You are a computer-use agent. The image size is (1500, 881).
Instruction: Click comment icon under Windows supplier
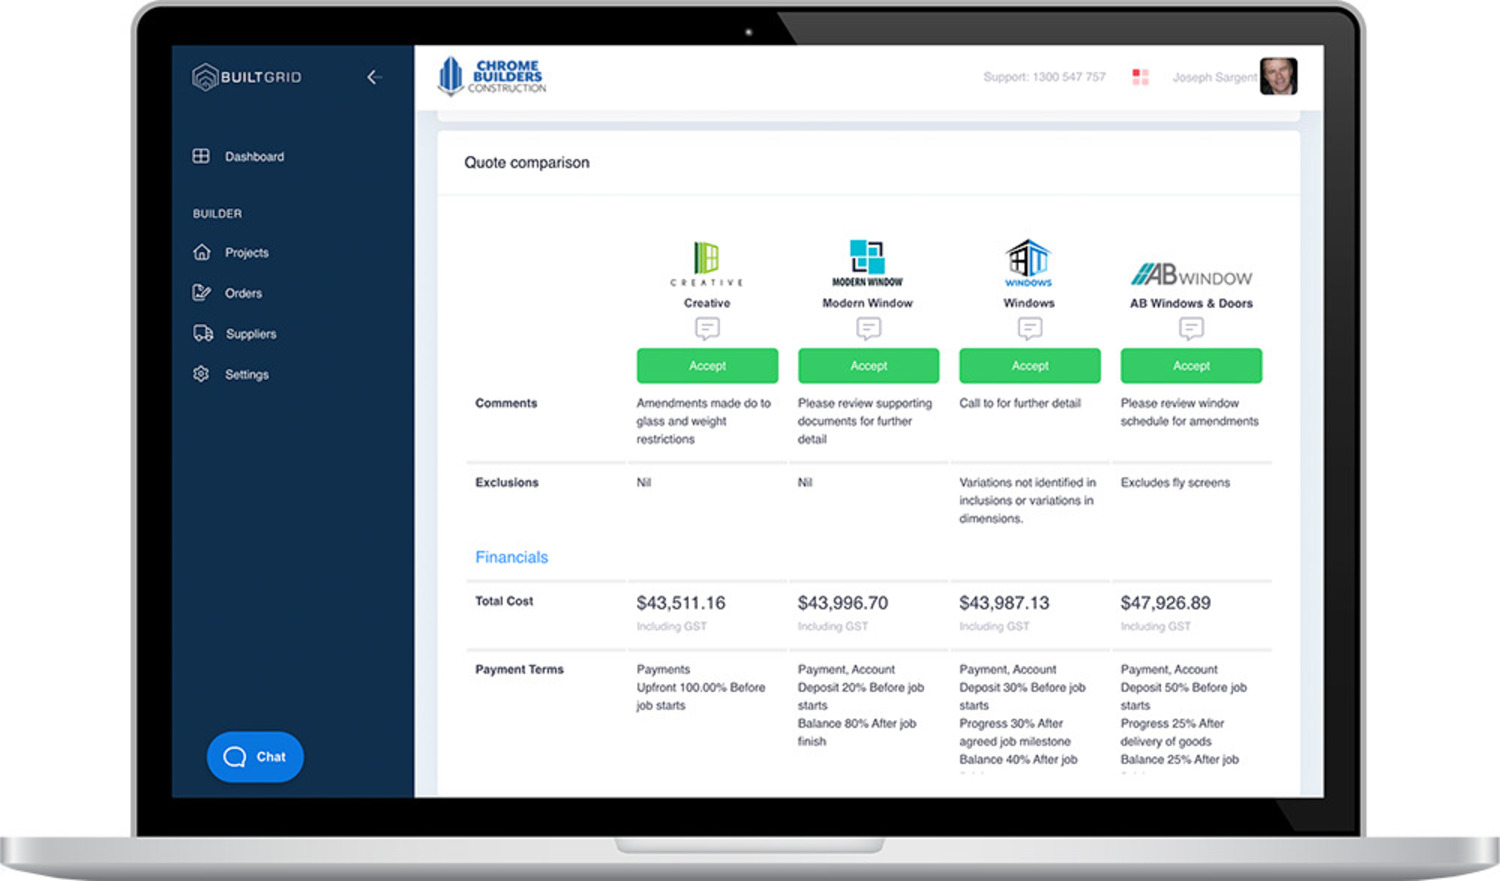[1029, 328]
